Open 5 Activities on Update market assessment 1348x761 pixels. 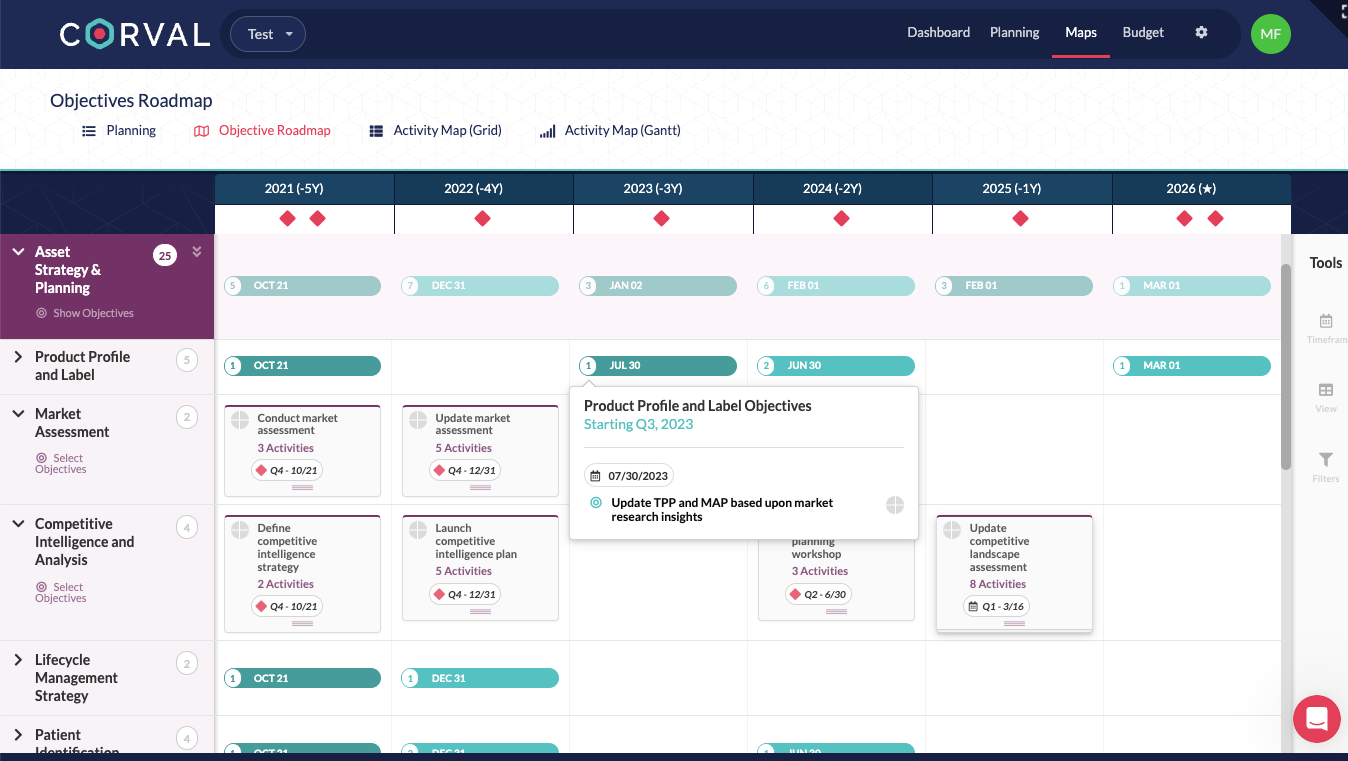[463, 448]
